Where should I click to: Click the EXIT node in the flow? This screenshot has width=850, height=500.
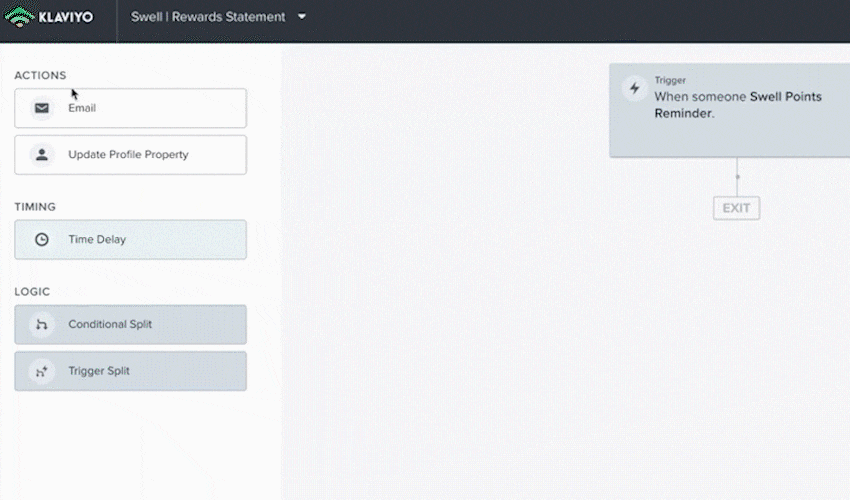[736, 208]
